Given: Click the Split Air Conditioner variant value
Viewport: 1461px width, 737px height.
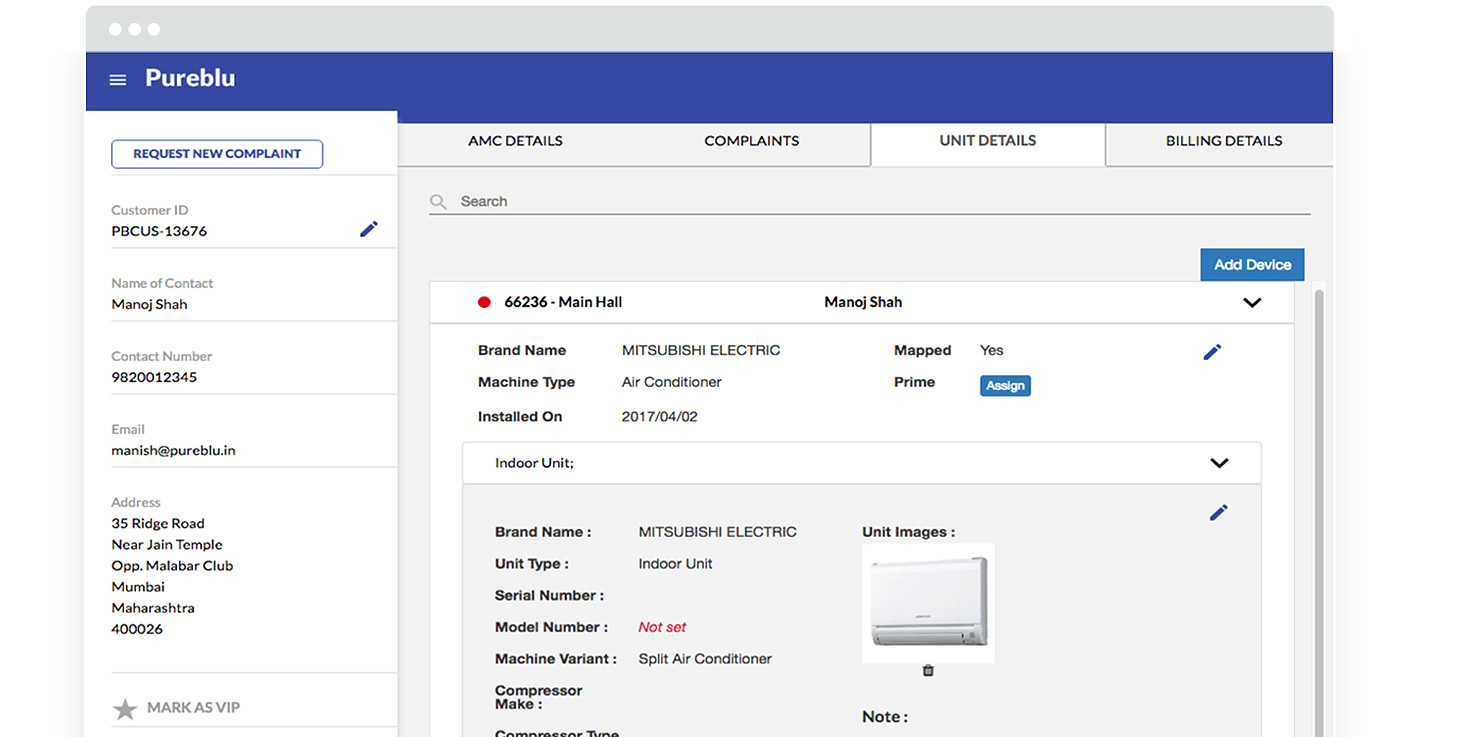Looking at the screenshot, I should pyautogui.click(x=705, y=659).
